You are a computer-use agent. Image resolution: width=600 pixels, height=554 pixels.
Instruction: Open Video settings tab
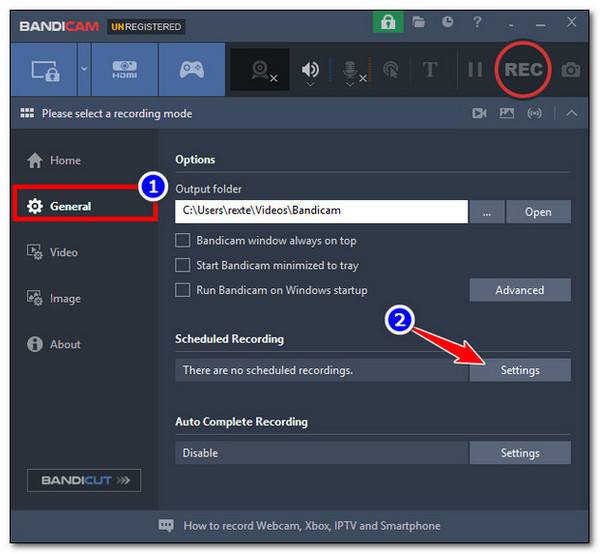52,252
